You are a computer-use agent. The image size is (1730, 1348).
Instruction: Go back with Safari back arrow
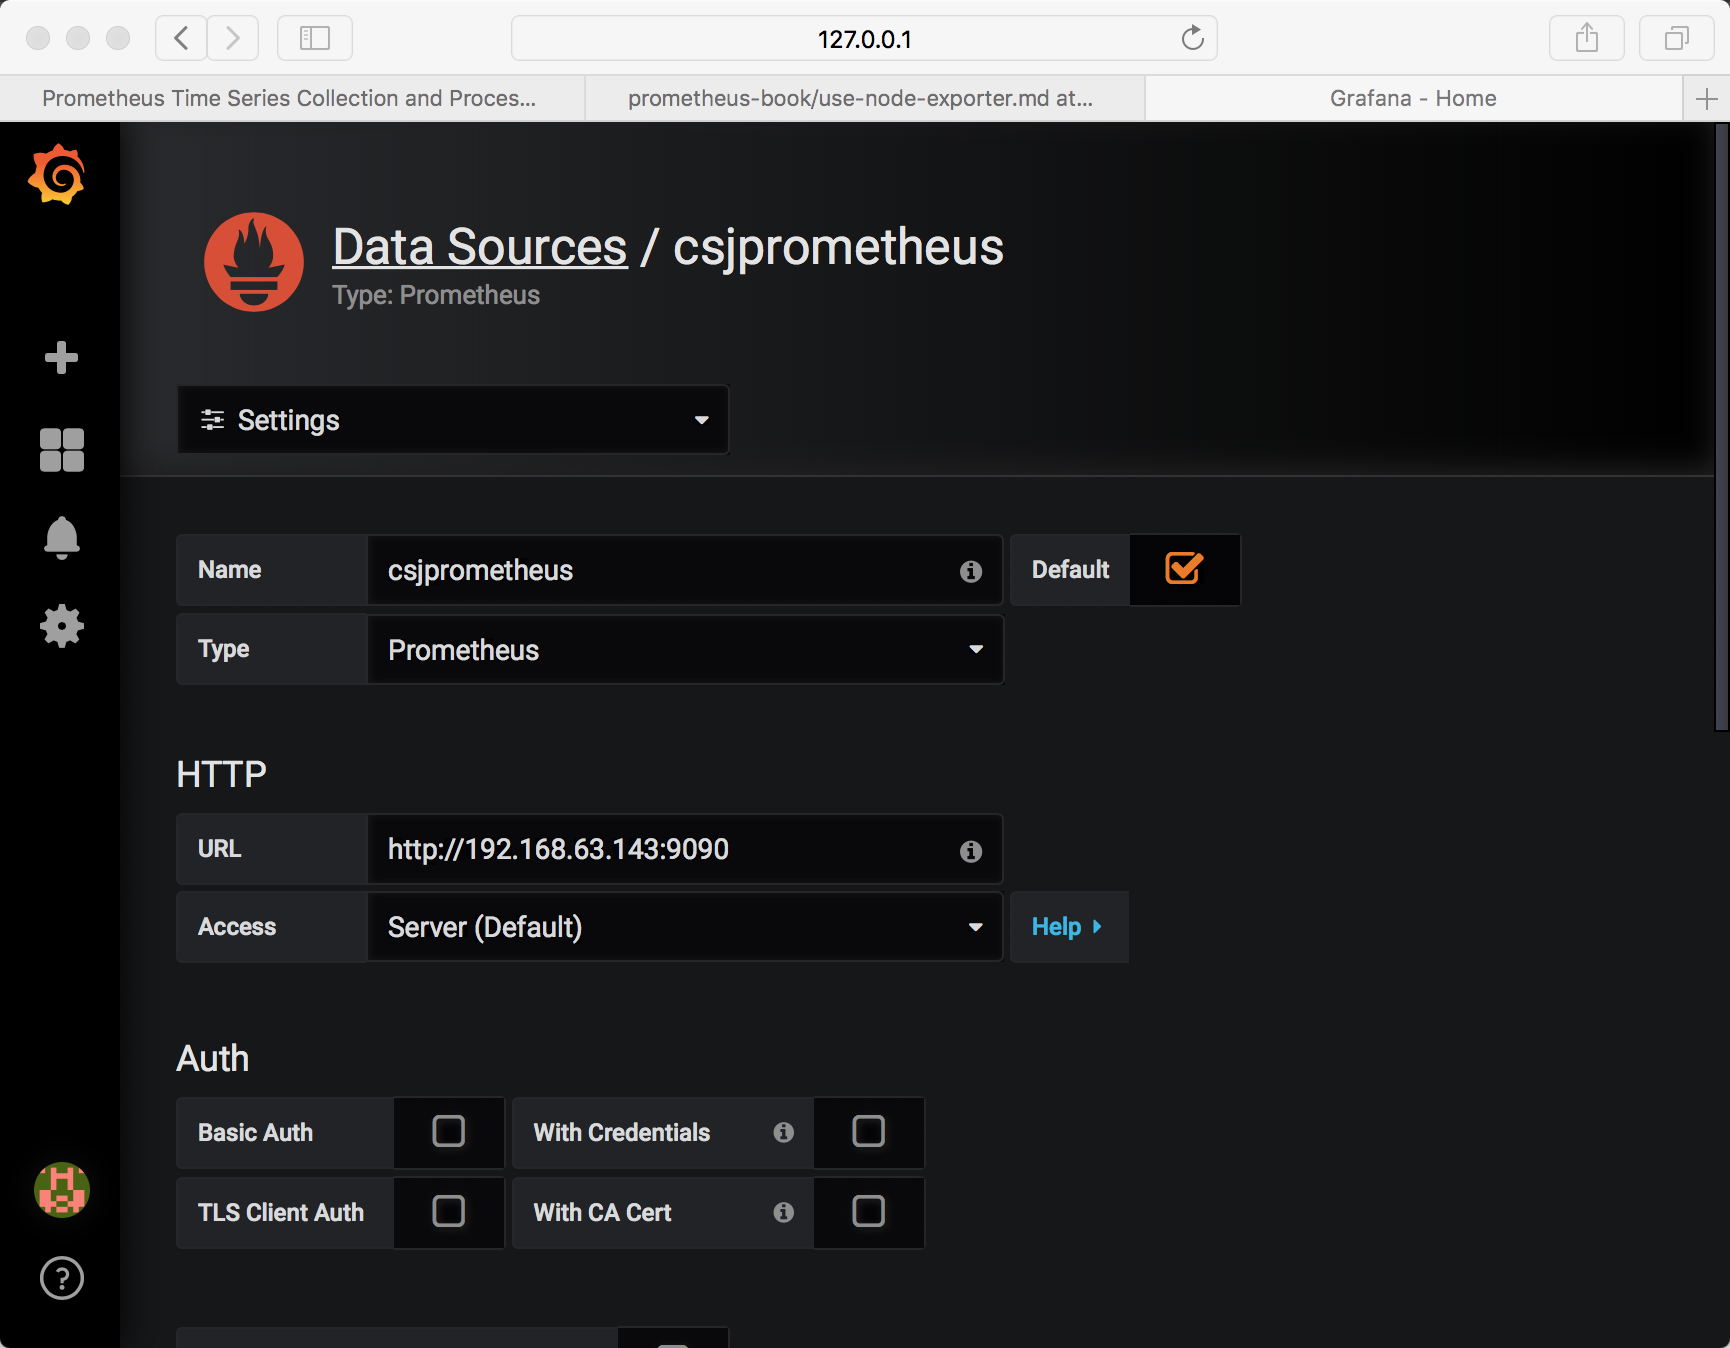coord(181,38)
